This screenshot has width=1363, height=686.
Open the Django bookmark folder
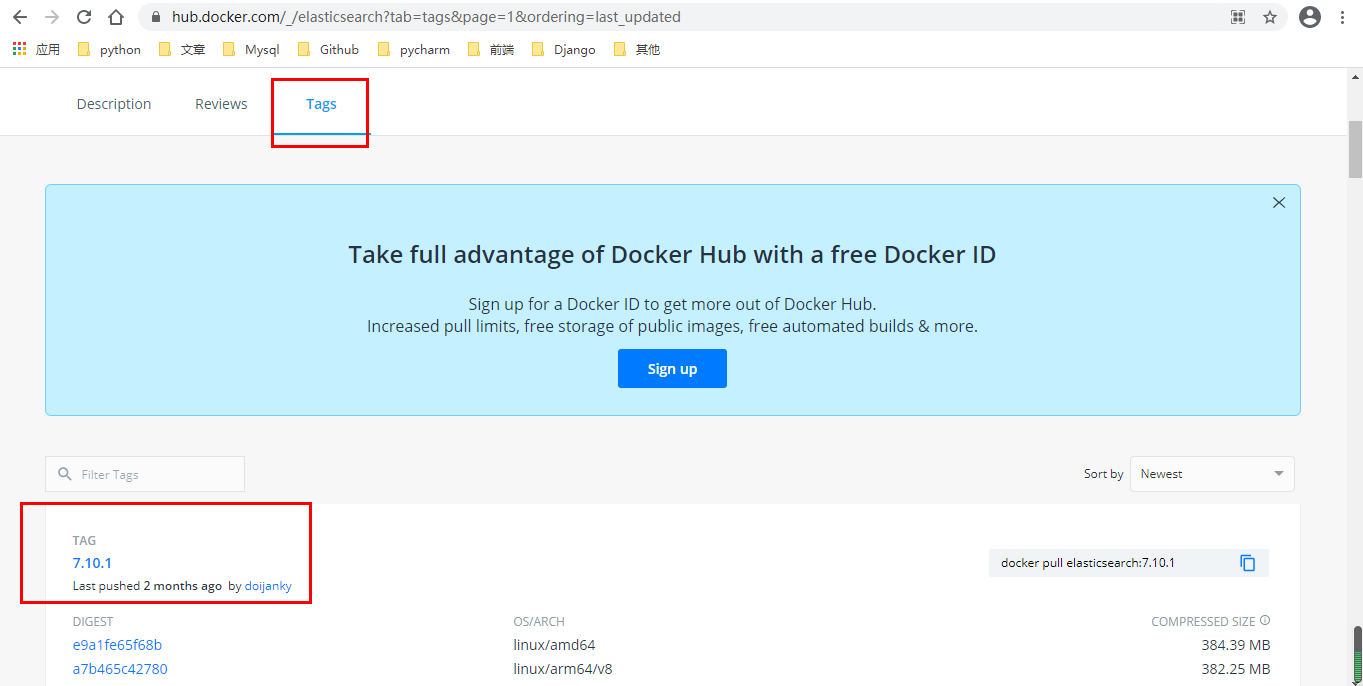point(564,49)
